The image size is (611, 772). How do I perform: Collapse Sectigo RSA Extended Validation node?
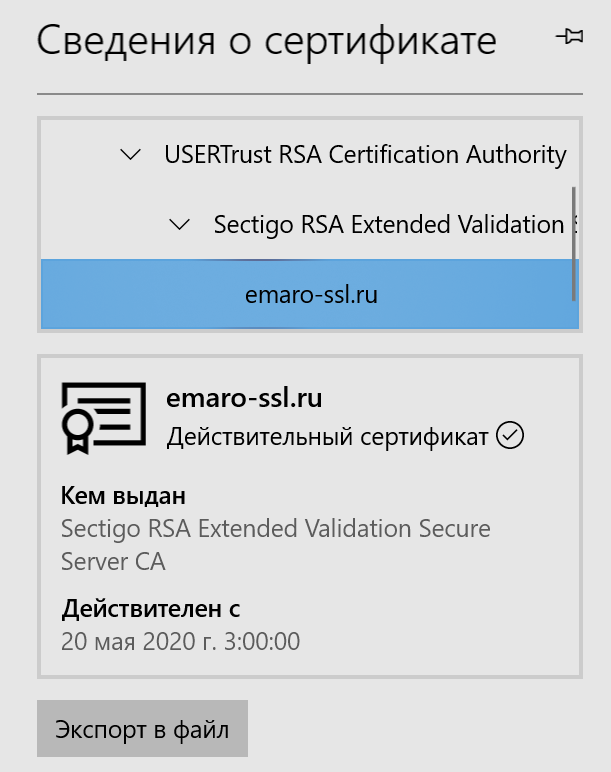(x=179, y=225)
